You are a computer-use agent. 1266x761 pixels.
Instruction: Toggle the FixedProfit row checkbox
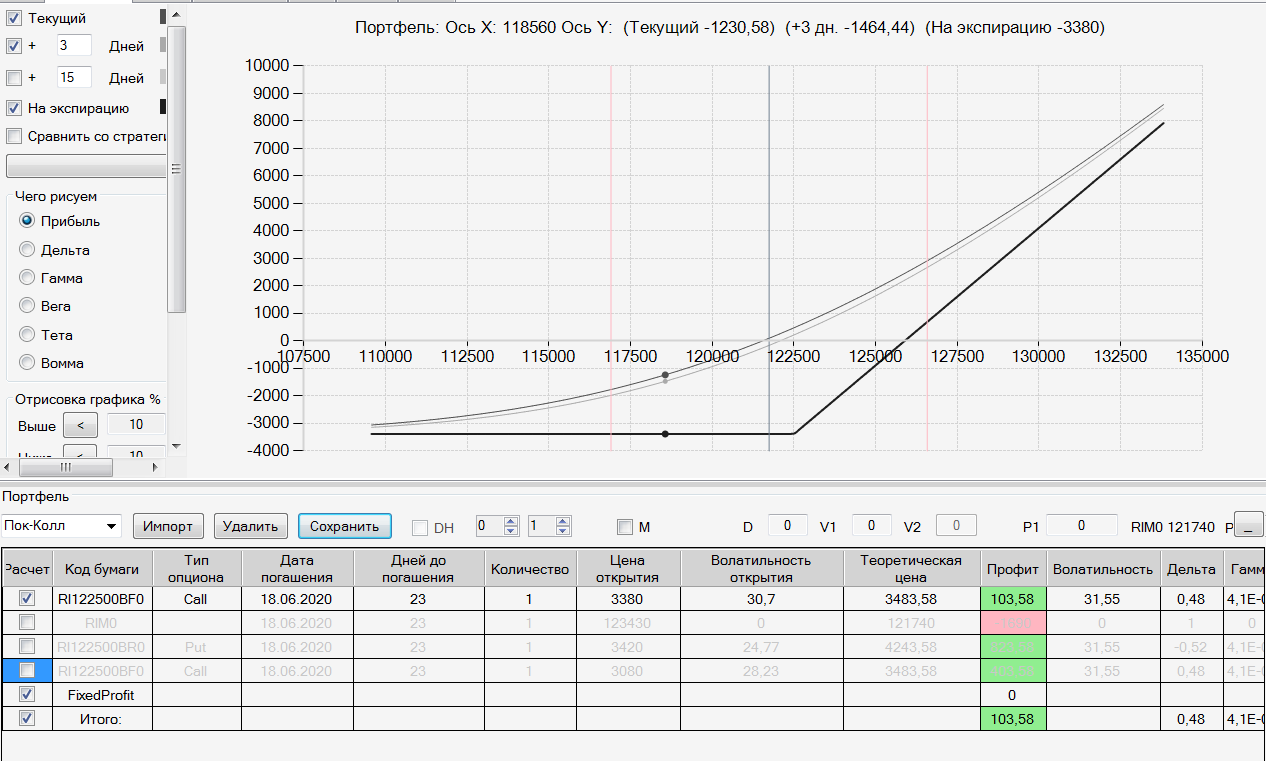[27, 694]
